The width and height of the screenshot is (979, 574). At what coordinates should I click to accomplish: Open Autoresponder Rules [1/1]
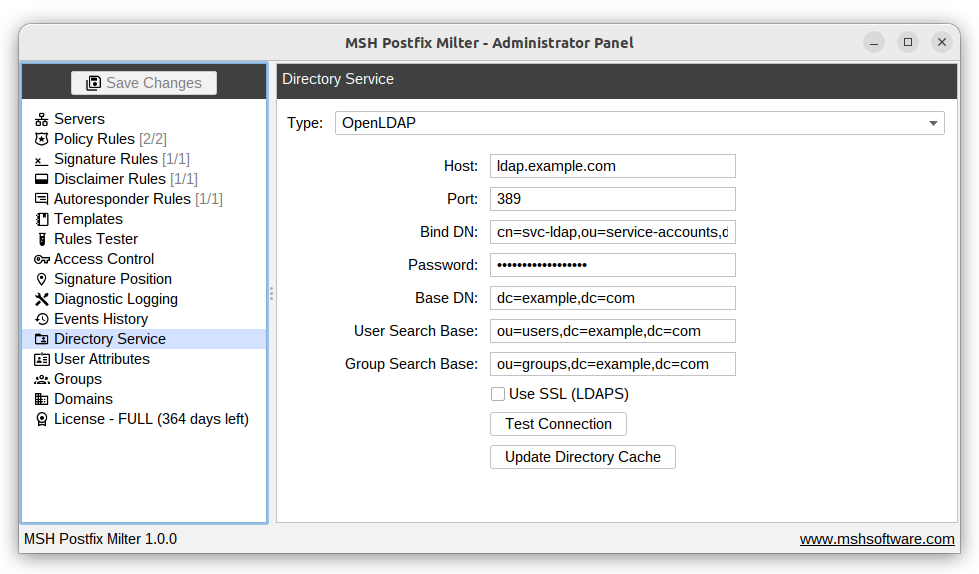click(x=144, y=199)
